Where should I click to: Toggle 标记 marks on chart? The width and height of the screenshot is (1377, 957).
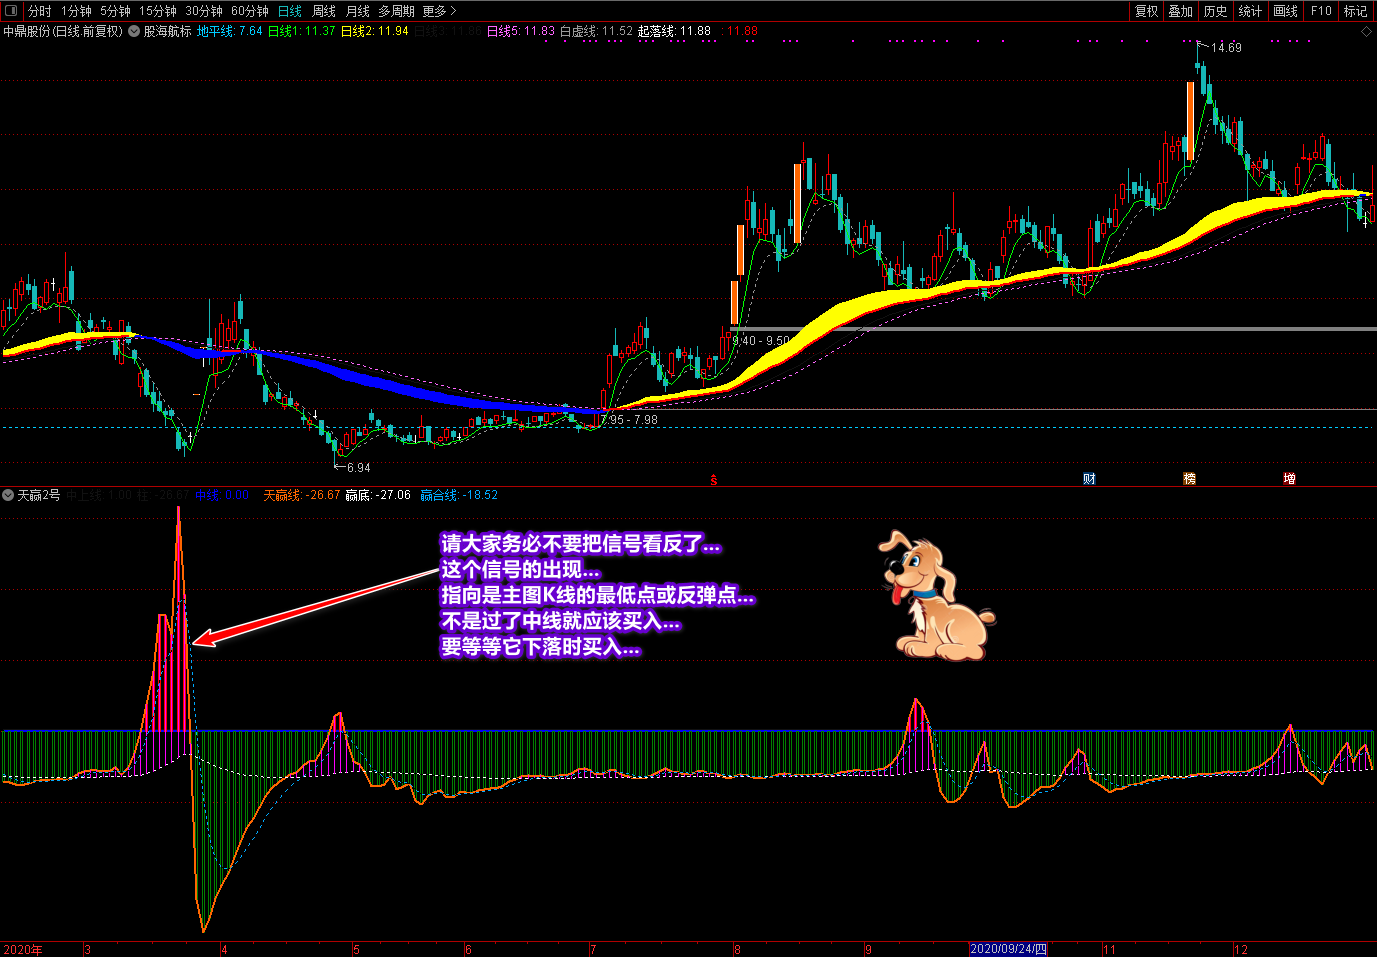1355,11
